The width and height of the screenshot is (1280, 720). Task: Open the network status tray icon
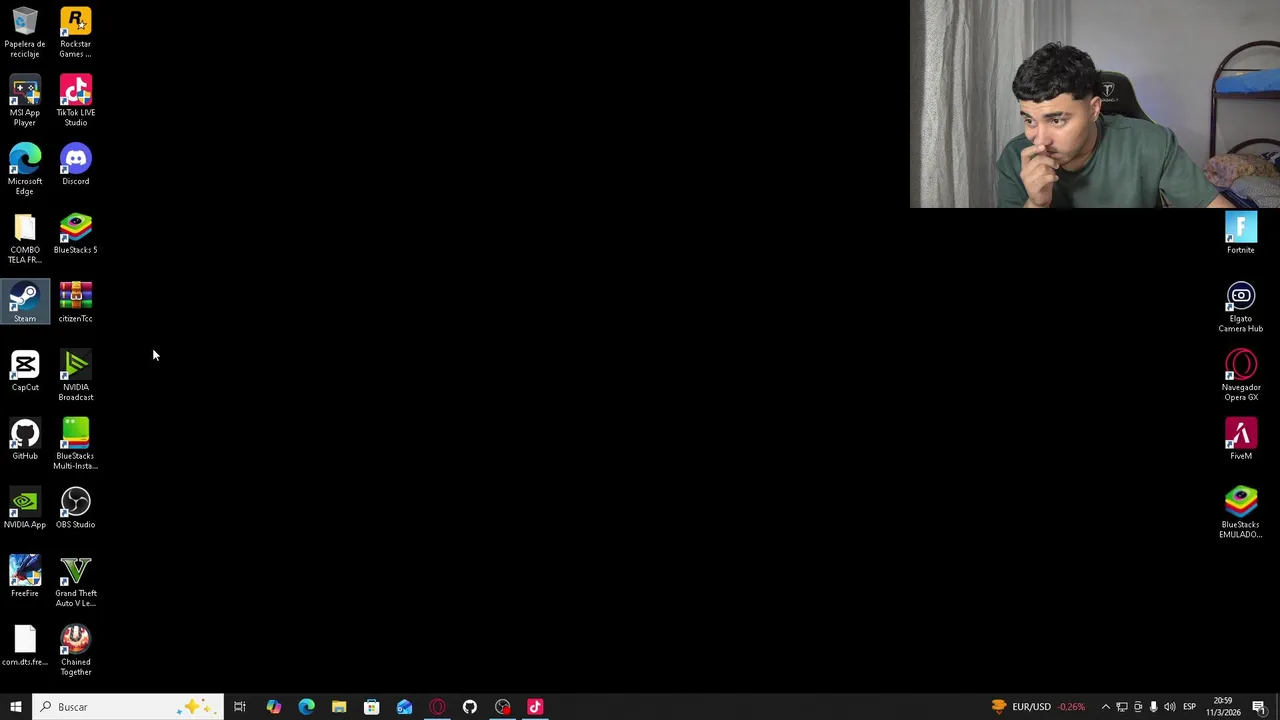click(x=1121, y=707)
